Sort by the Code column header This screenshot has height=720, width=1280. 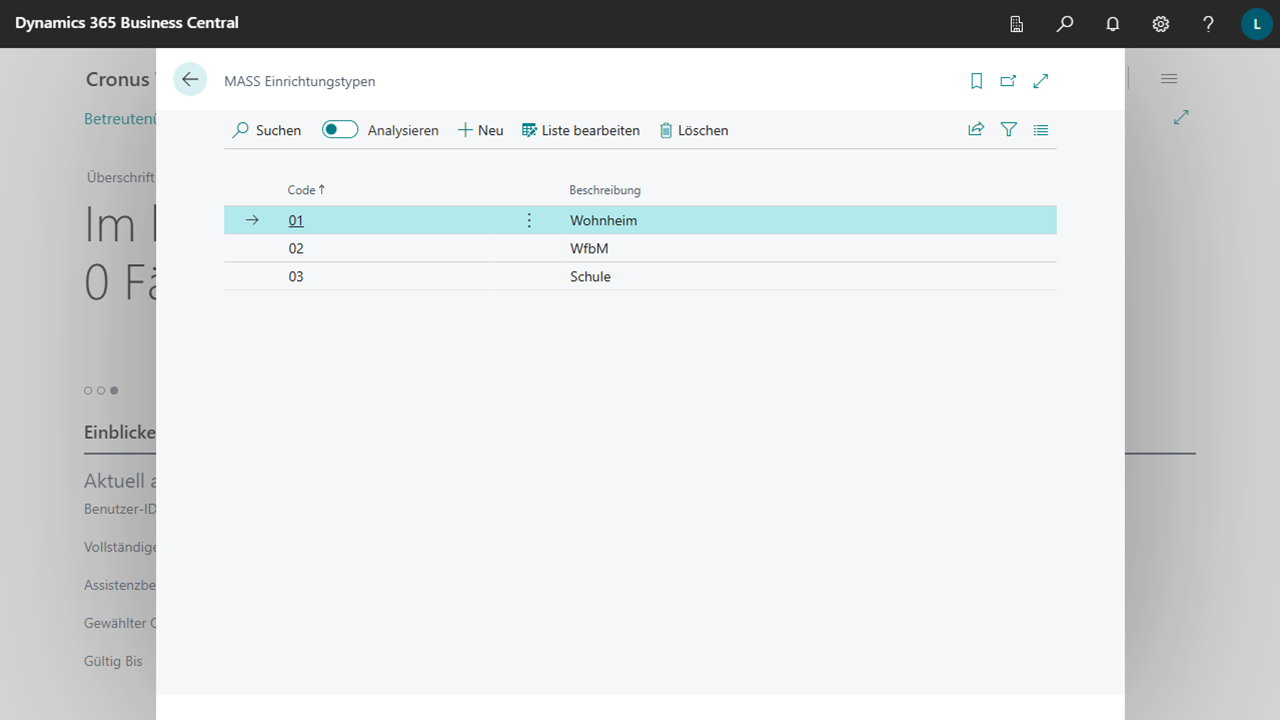(x=306, y=190)
